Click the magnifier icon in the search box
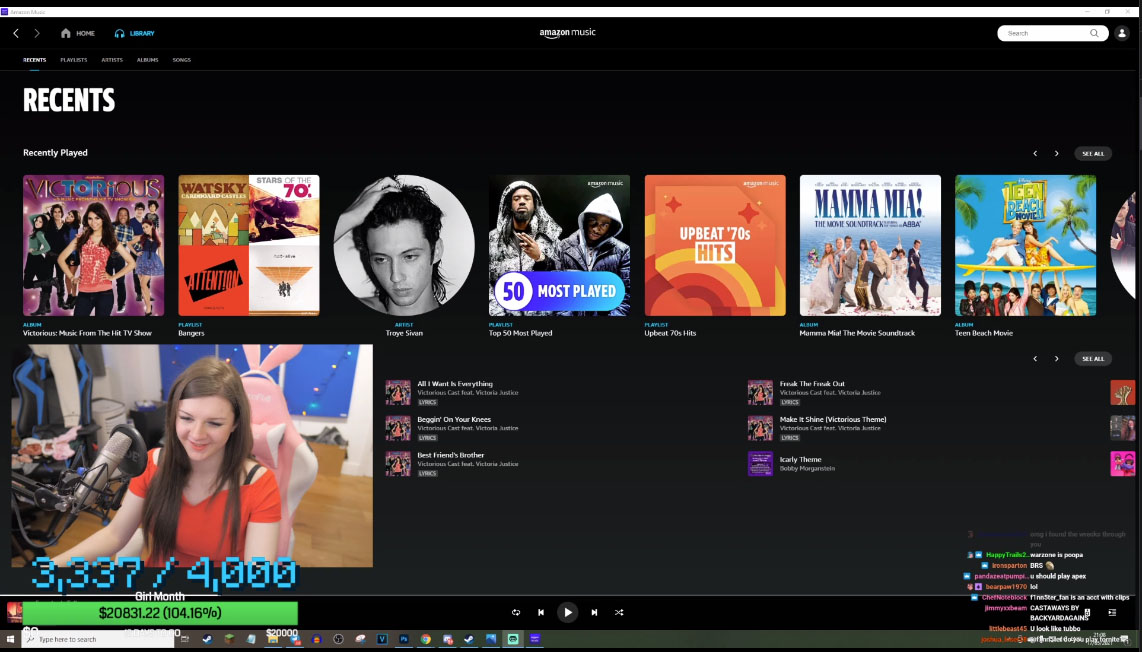Screen dimensions: 1142x652 pos(1094,34)
